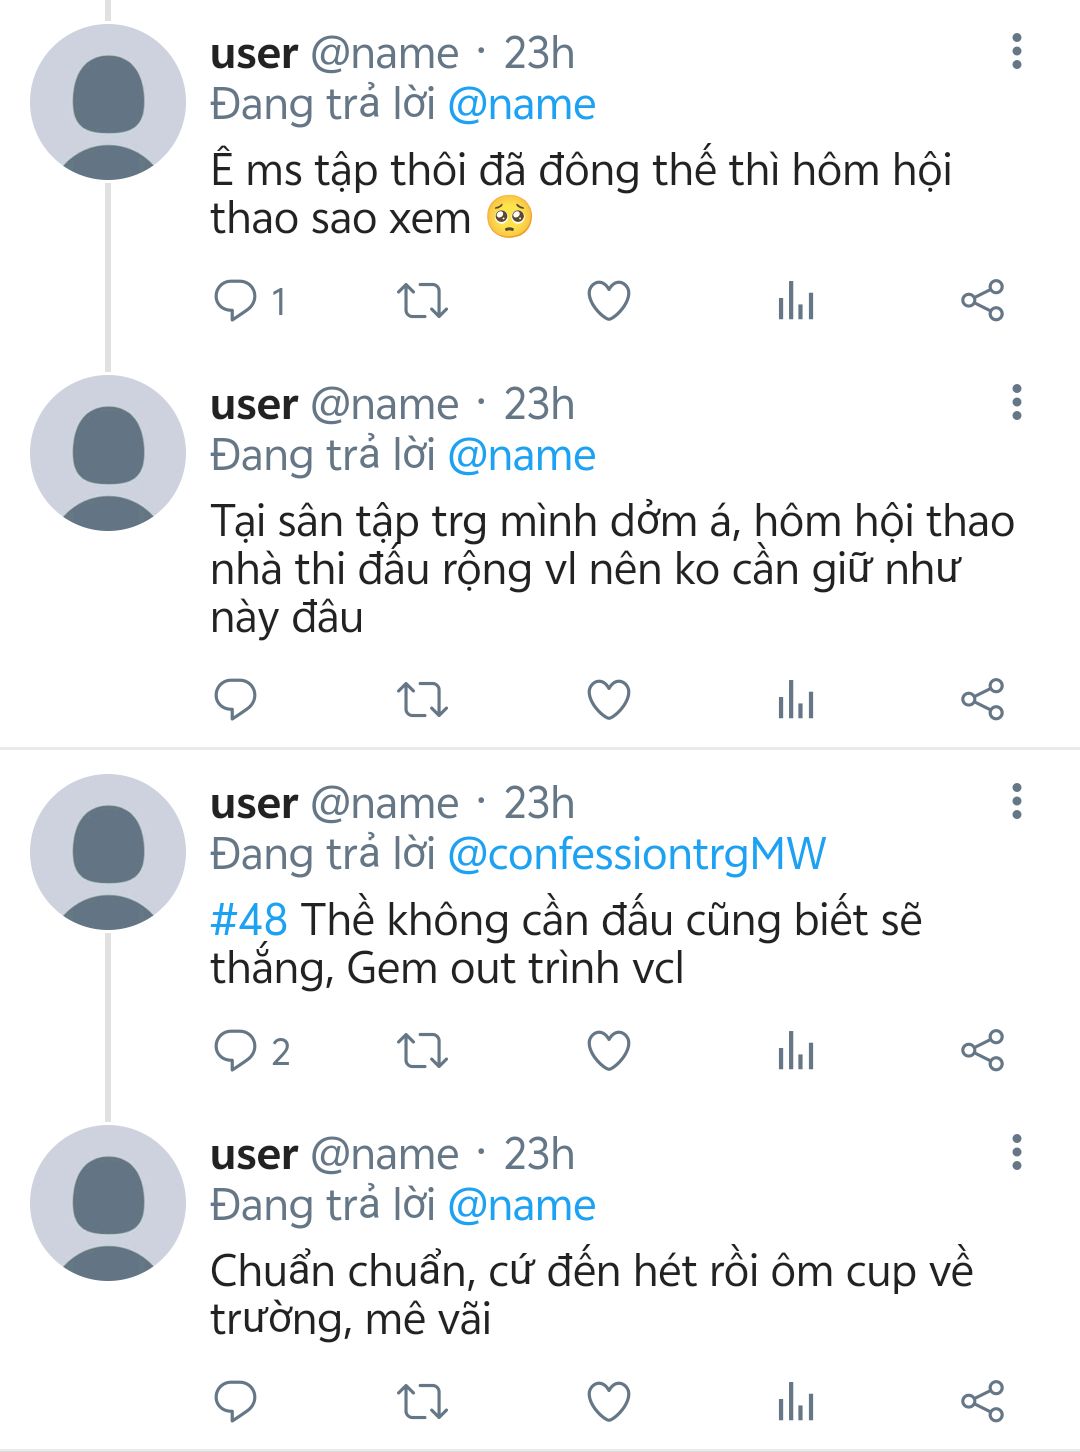Retweet the 'Chuẩn chuẩn, cứ đến hét' tweet
Viewport: 1080px width, 1452px height.
point(422,1401)
